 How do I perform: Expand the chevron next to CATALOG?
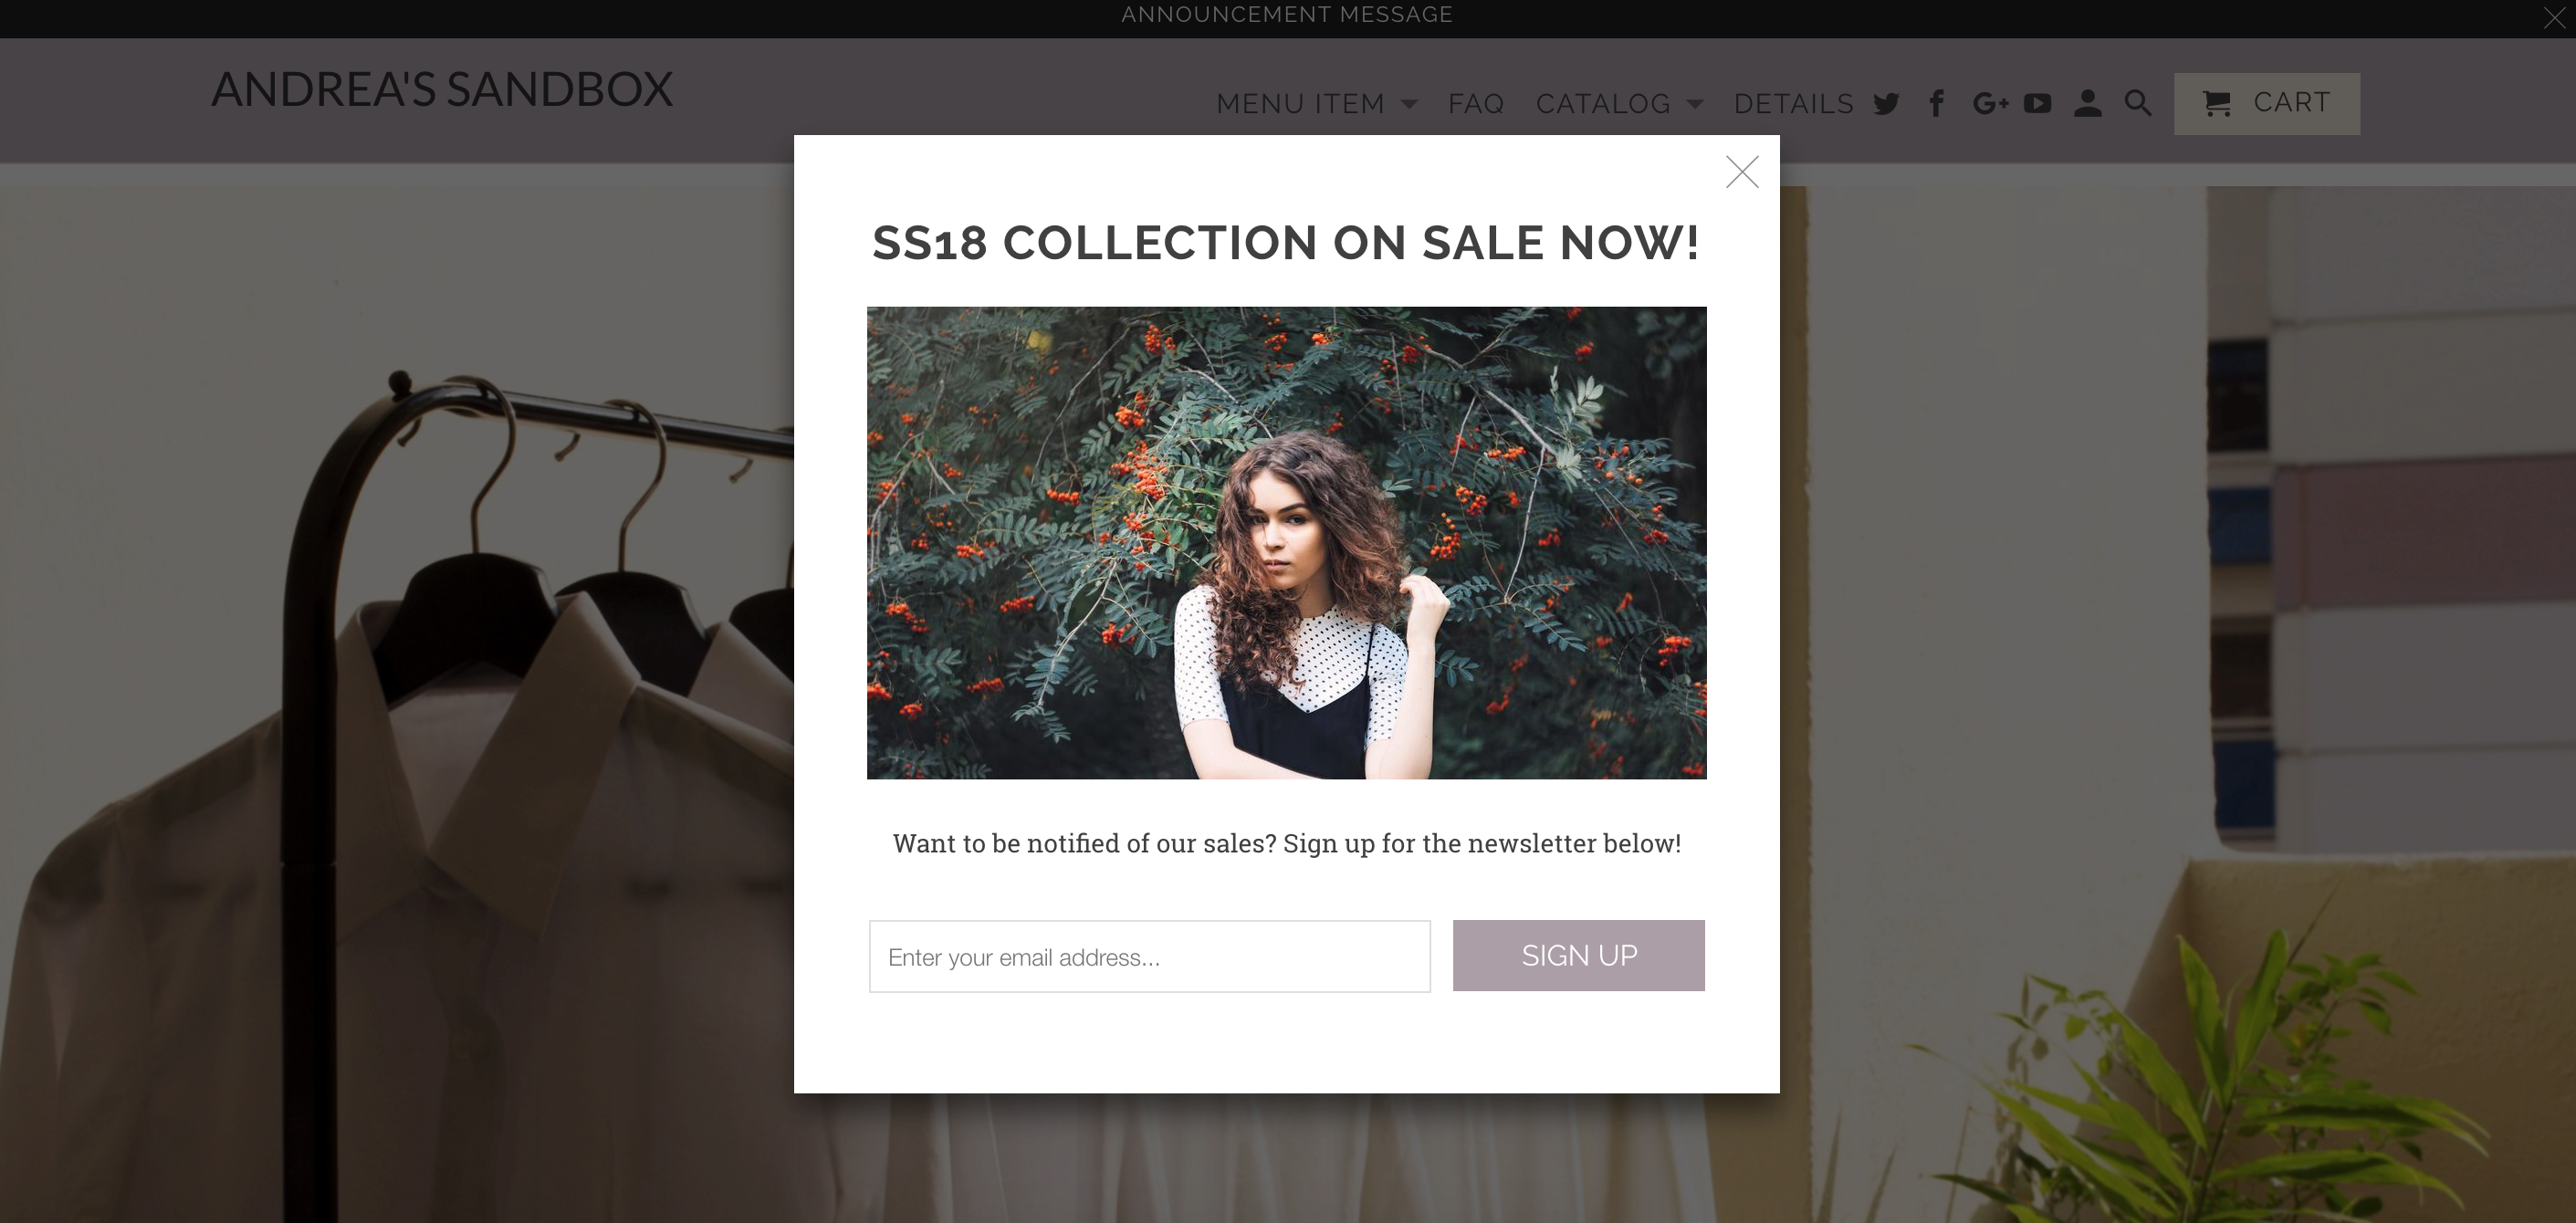tap(1695, 103)
